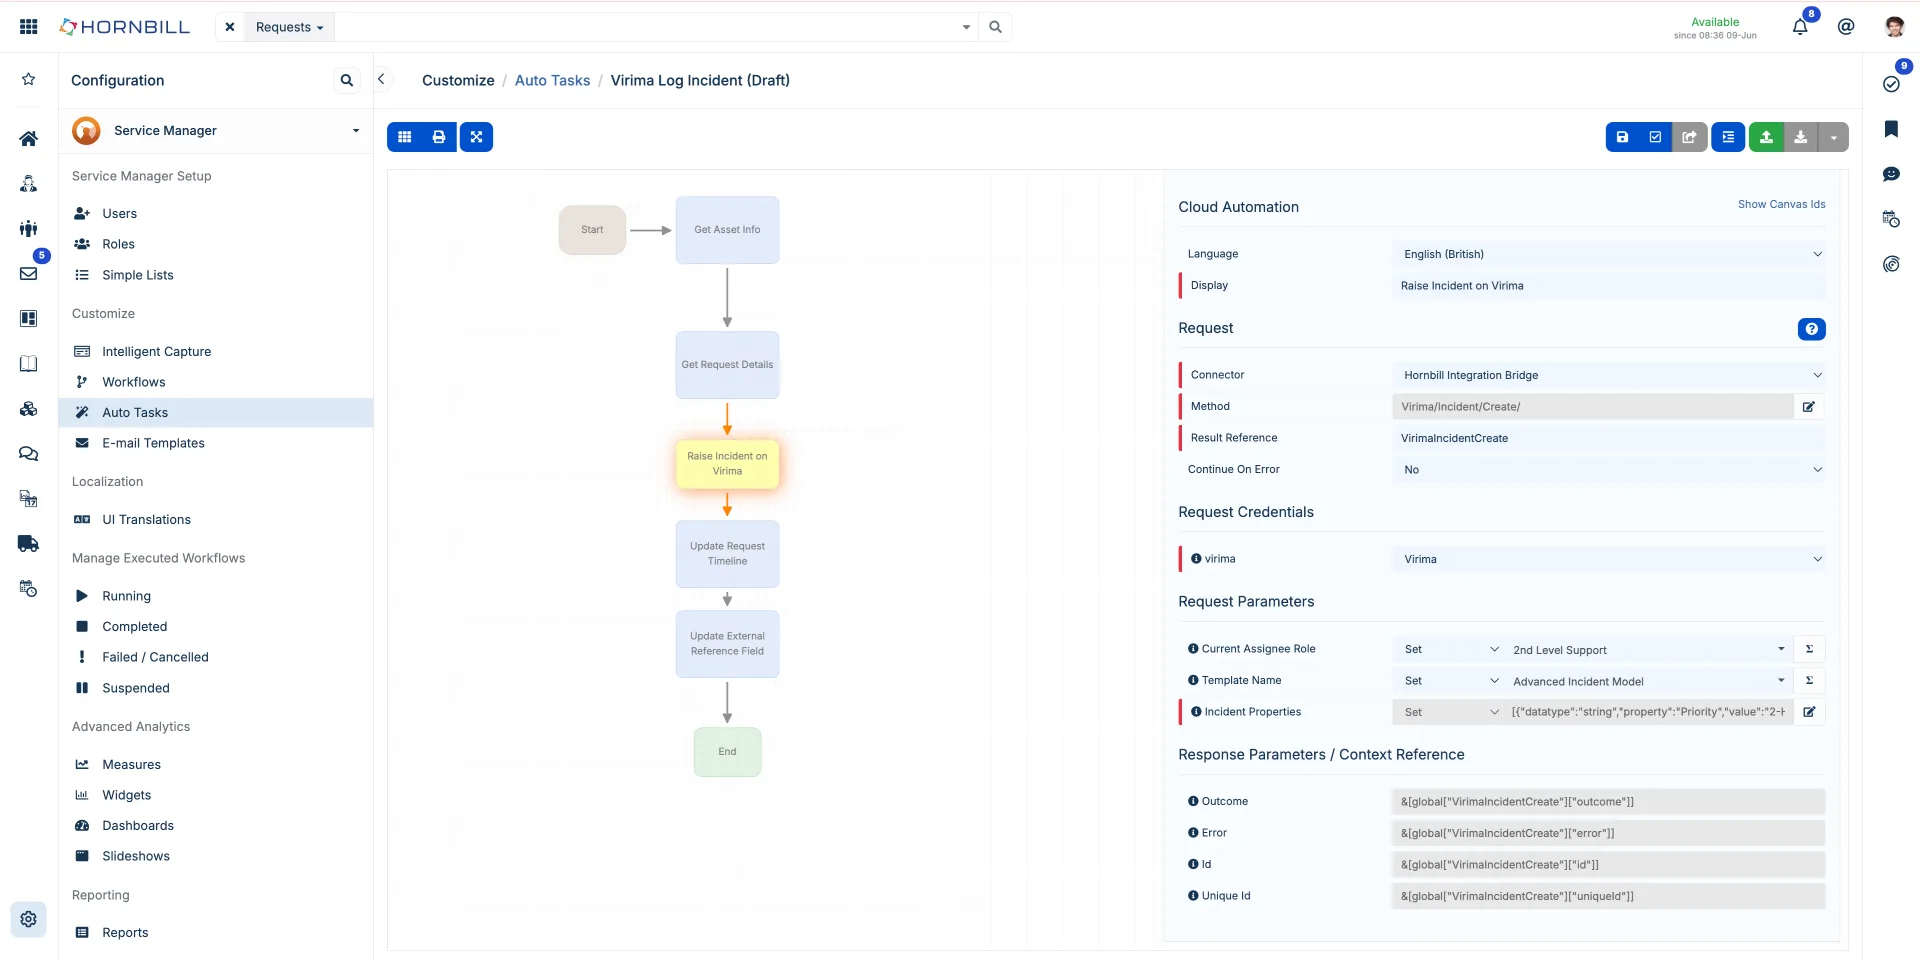Open Dashboards in Advanced Analytics
This screenshot has width=1920, height=960.
point(138,826)
